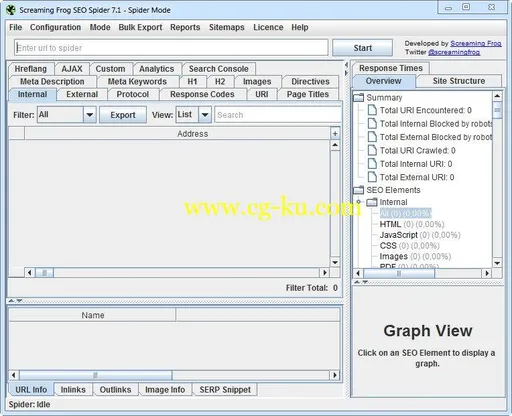512x416 pixels.
Task: Switch to the Directives tab
Action: (x=310, y=81)
